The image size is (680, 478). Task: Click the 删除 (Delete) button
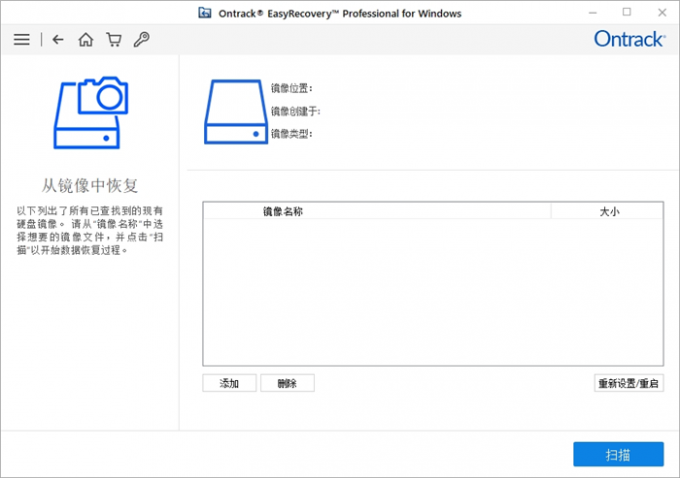point(287,383)
